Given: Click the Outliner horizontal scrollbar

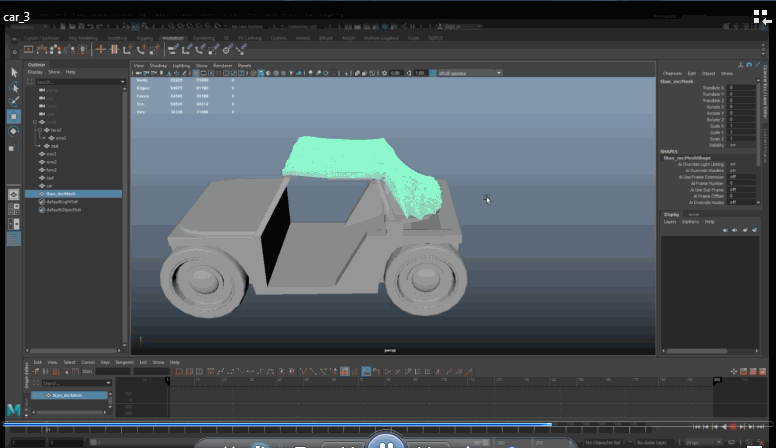Looking at the screenshot, I should tap(74, 350).
